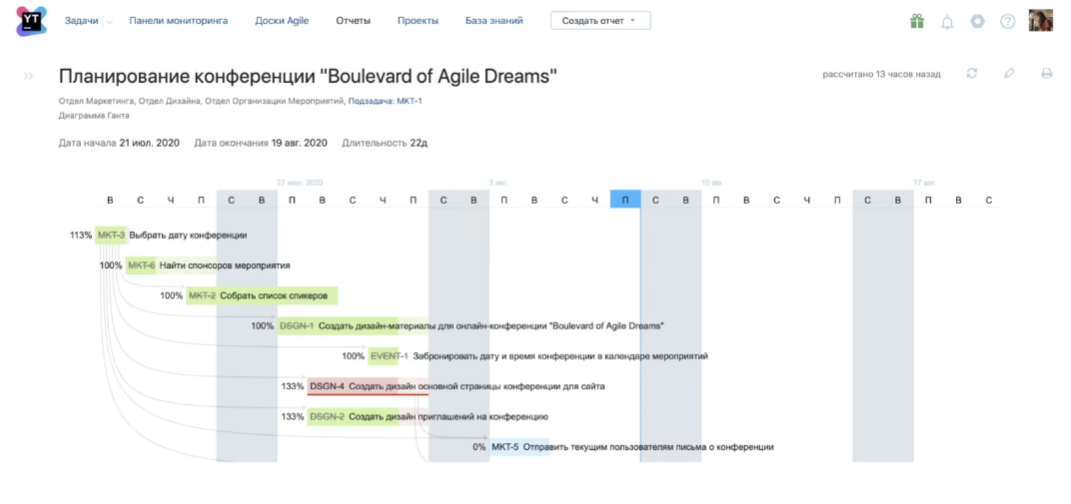1071x504 pixels.
Task: Navigate to База знаний
Action: 494,20
